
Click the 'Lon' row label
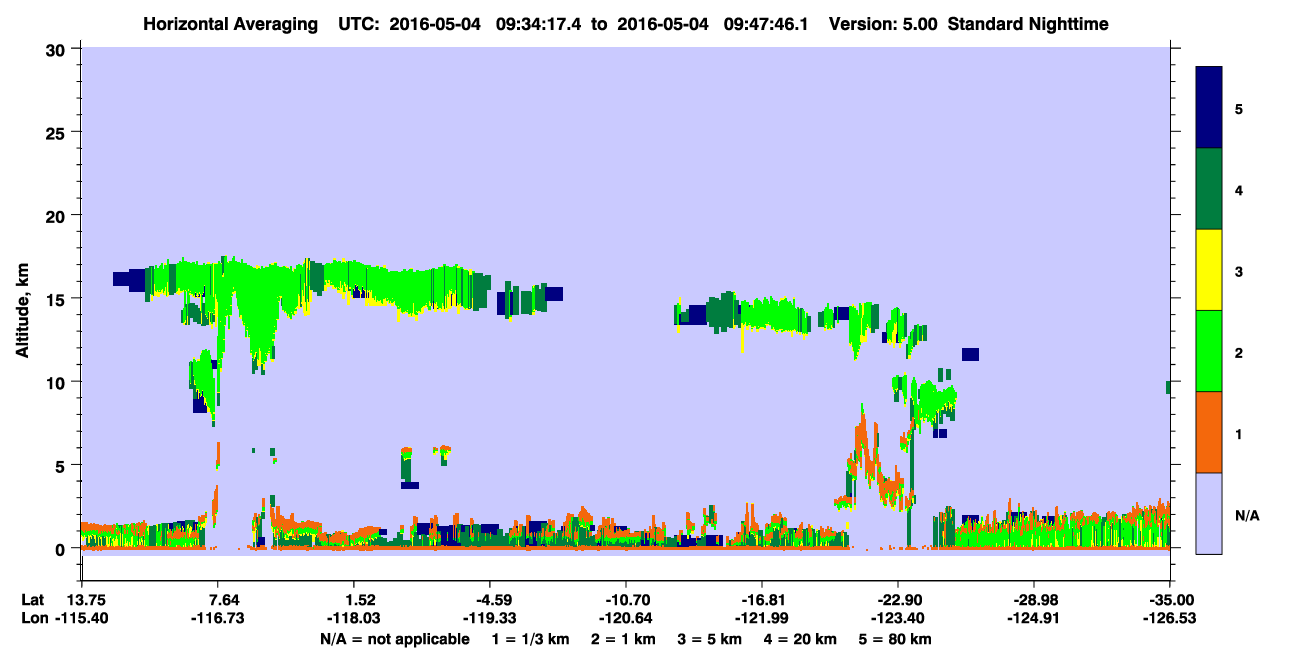[x=34, y=618]
